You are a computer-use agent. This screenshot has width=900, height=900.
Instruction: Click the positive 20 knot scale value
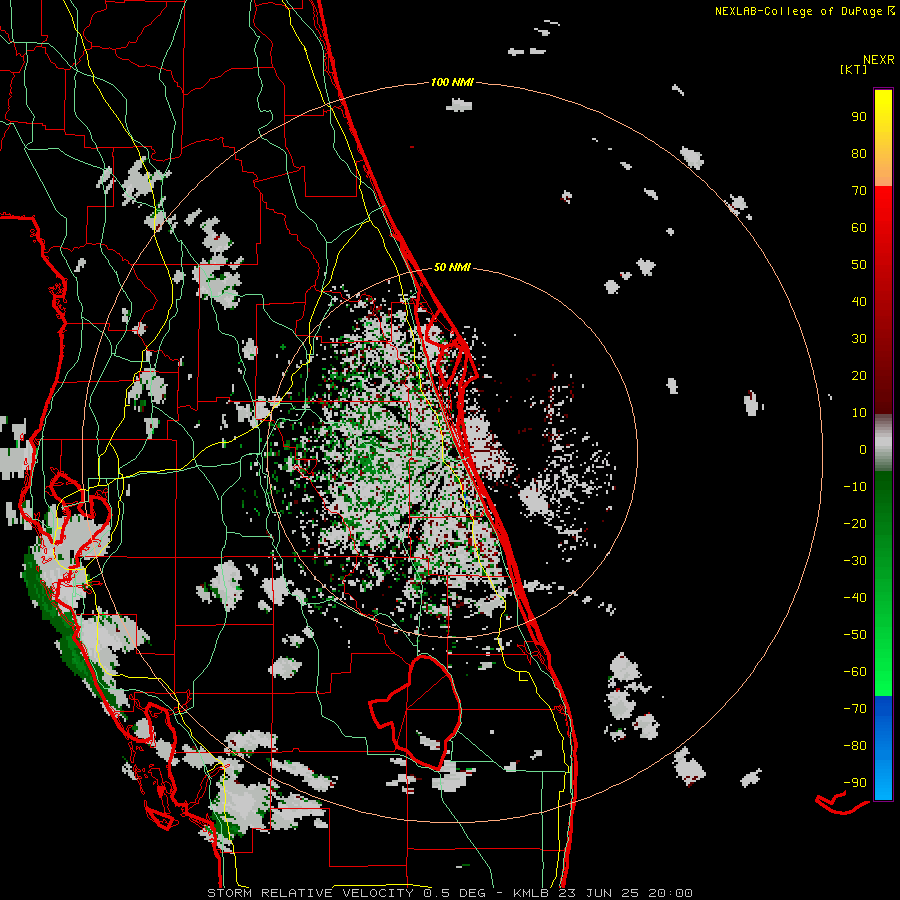(859, 376)
